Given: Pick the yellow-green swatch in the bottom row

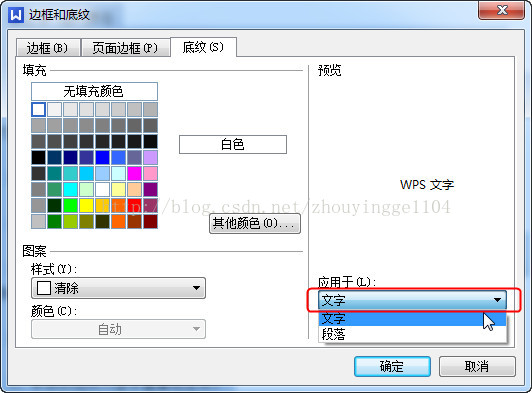Looking at the screenshot, I should [x=70, y=221].
